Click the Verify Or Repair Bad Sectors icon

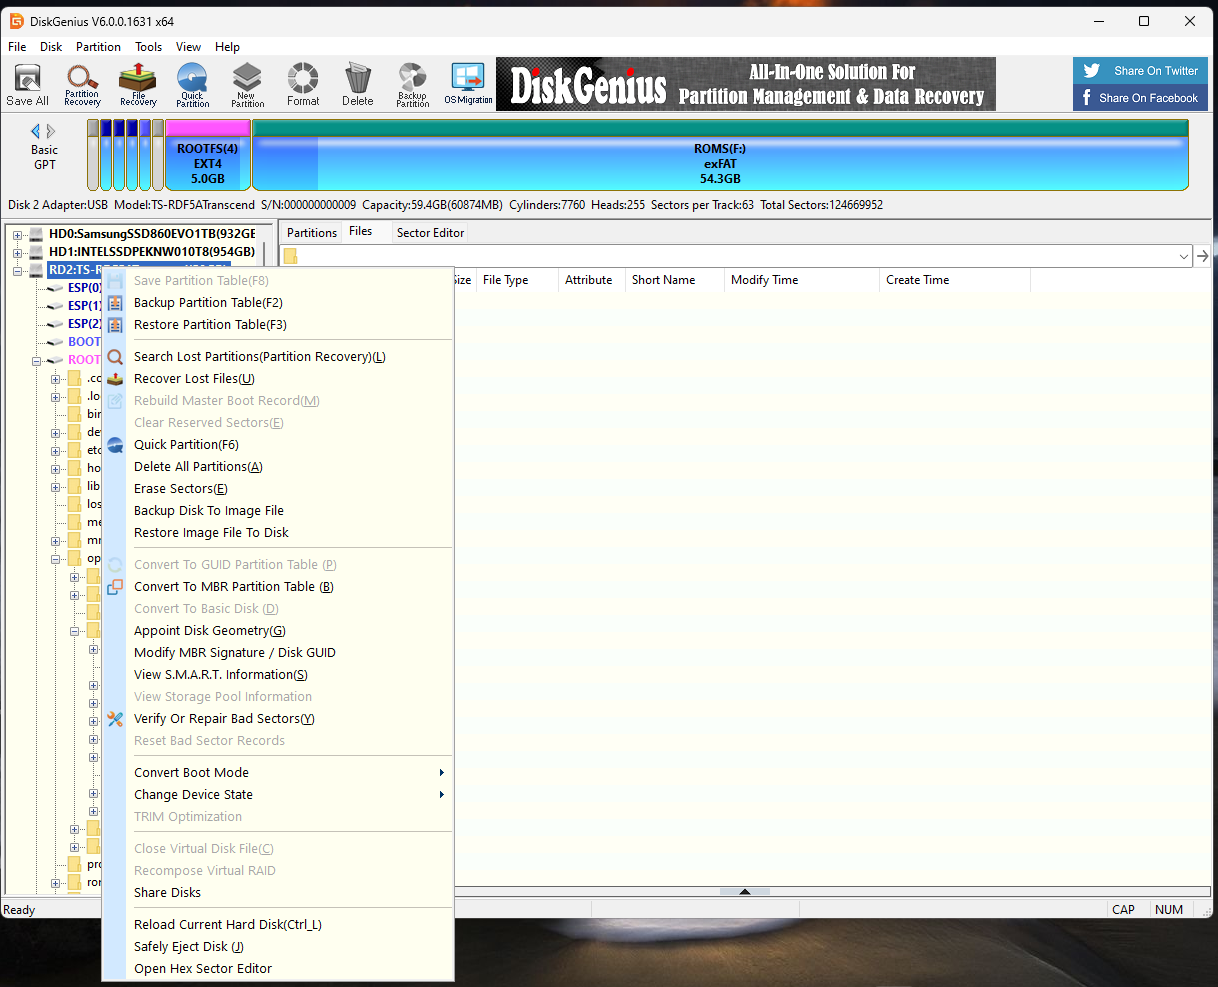point(115,719)
